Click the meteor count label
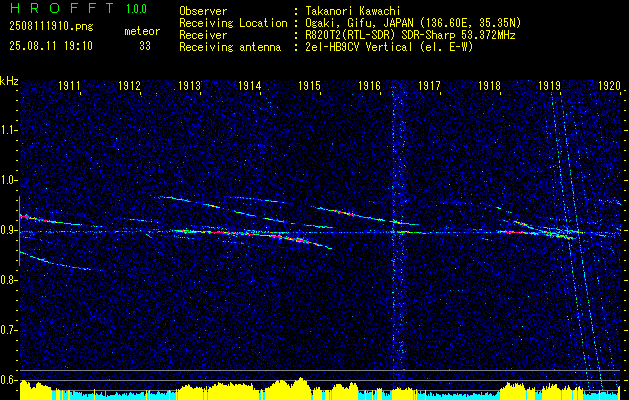 [142, 31]
